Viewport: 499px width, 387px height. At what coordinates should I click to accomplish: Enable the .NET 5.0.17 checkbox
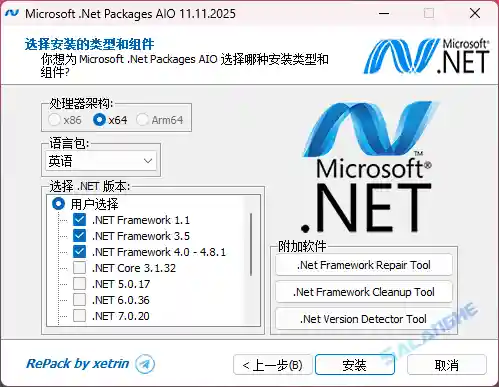click(79, 284)
